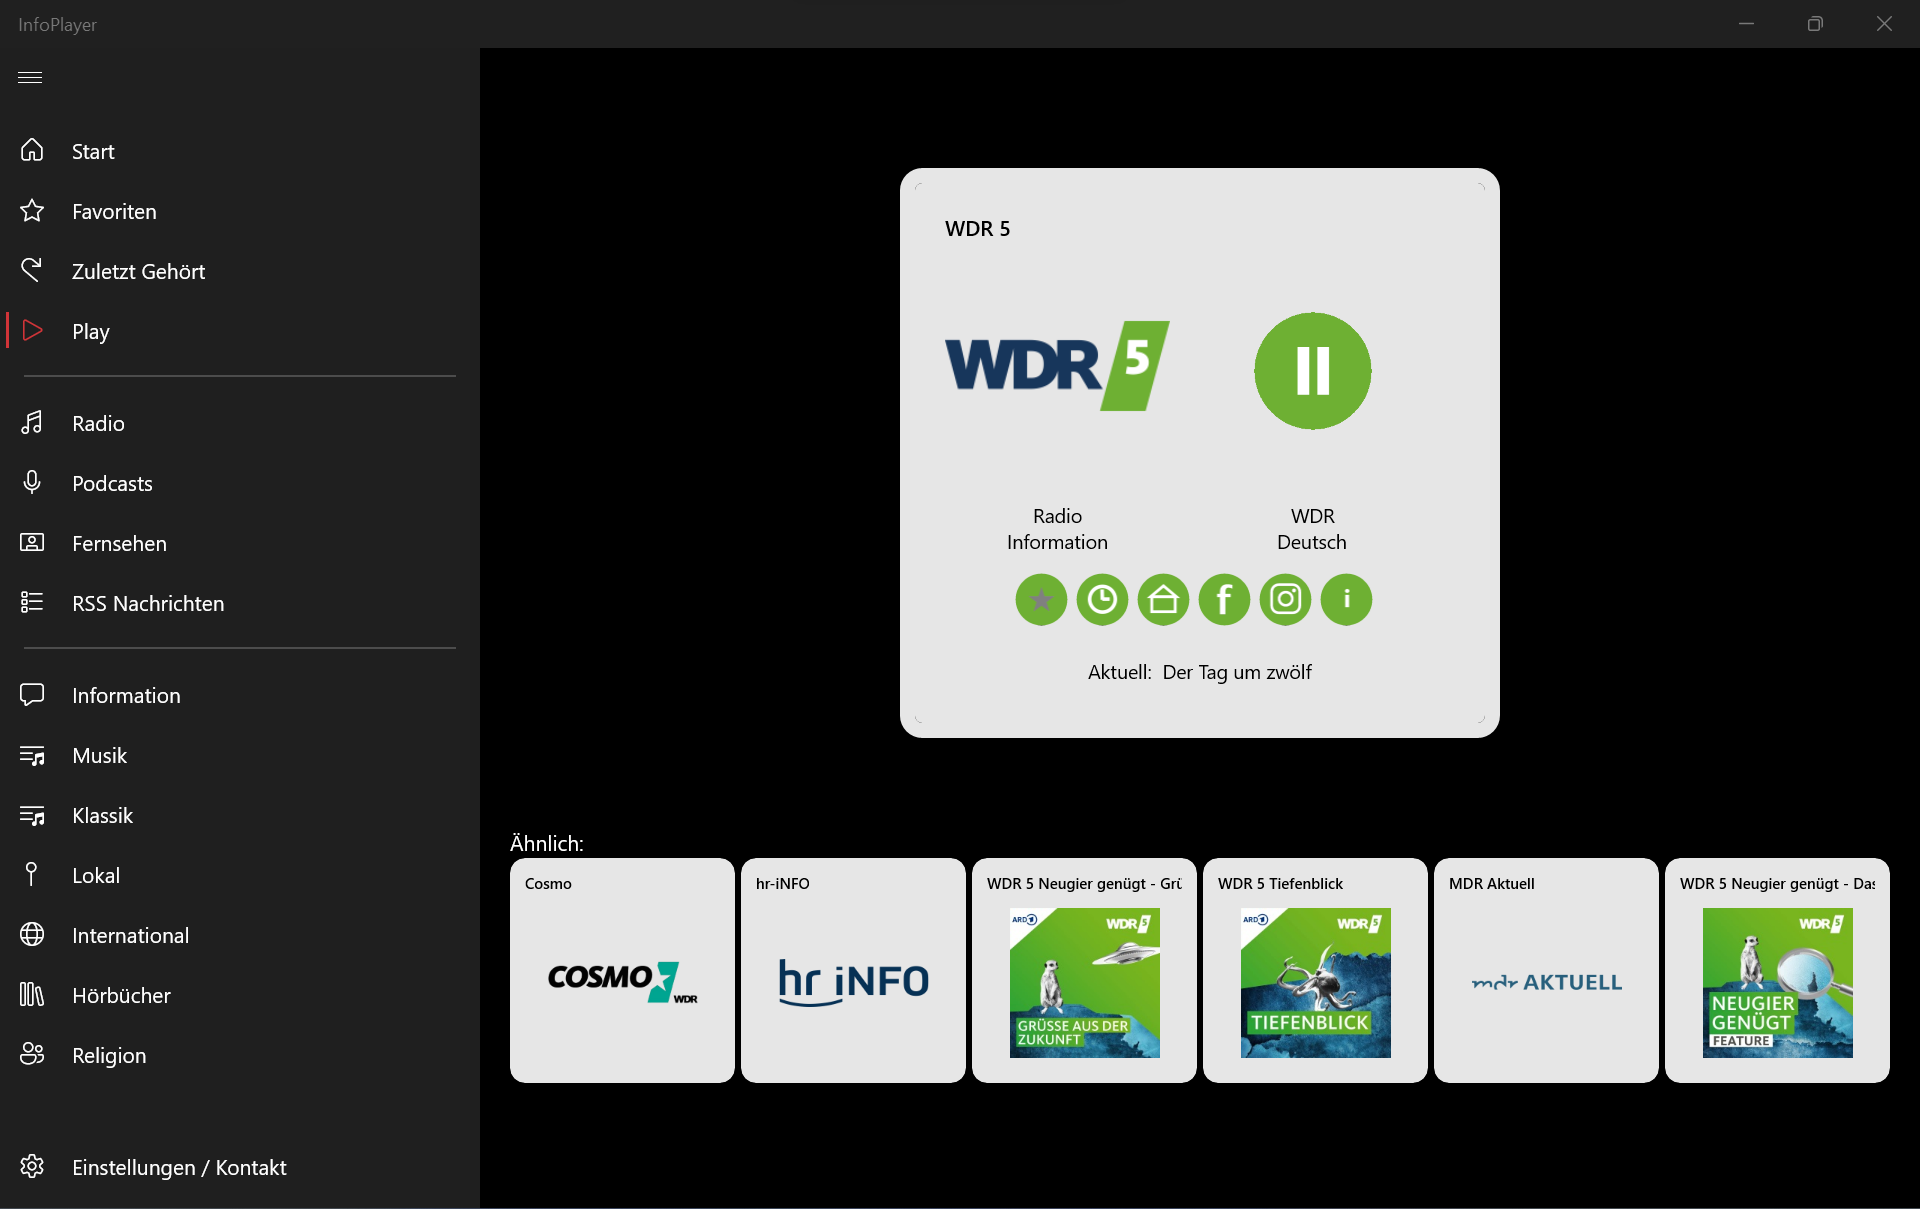Click the Radio music note icon
Image resolution: width=1920 pixels, height=1209 pixels.
32,422
